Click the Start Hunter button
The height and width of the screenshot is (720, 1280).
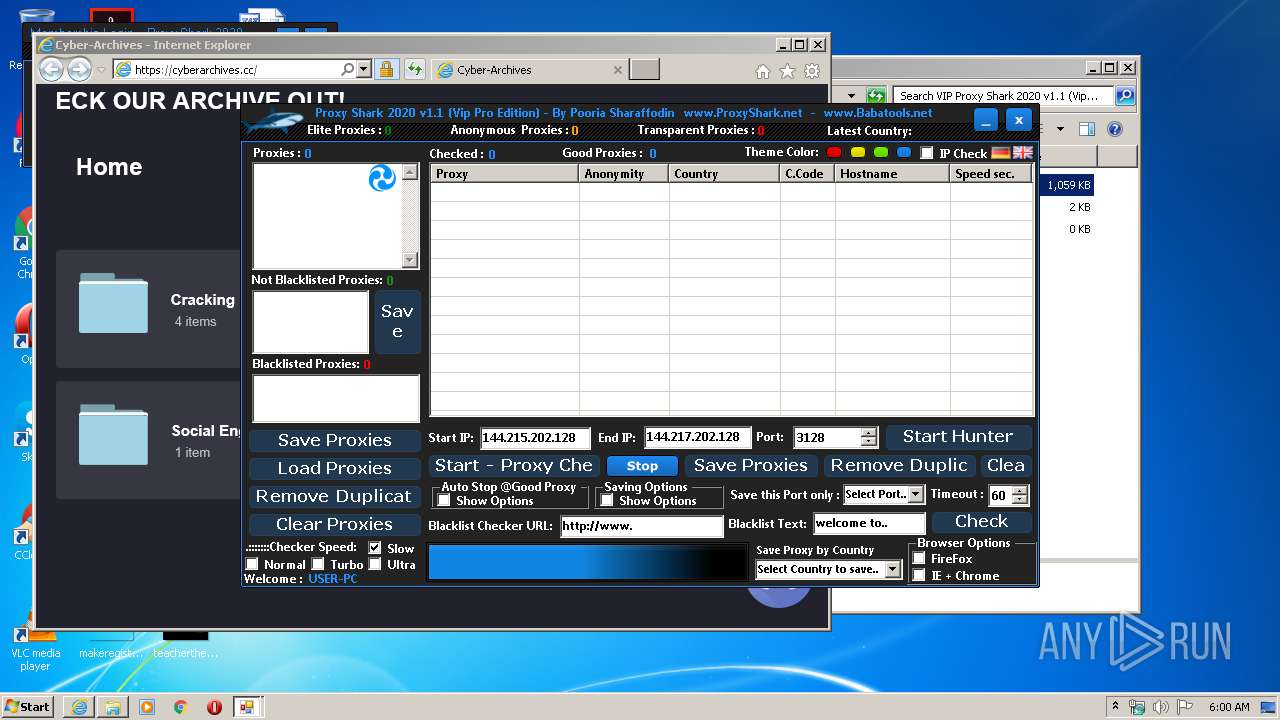[x=958, y=437]
